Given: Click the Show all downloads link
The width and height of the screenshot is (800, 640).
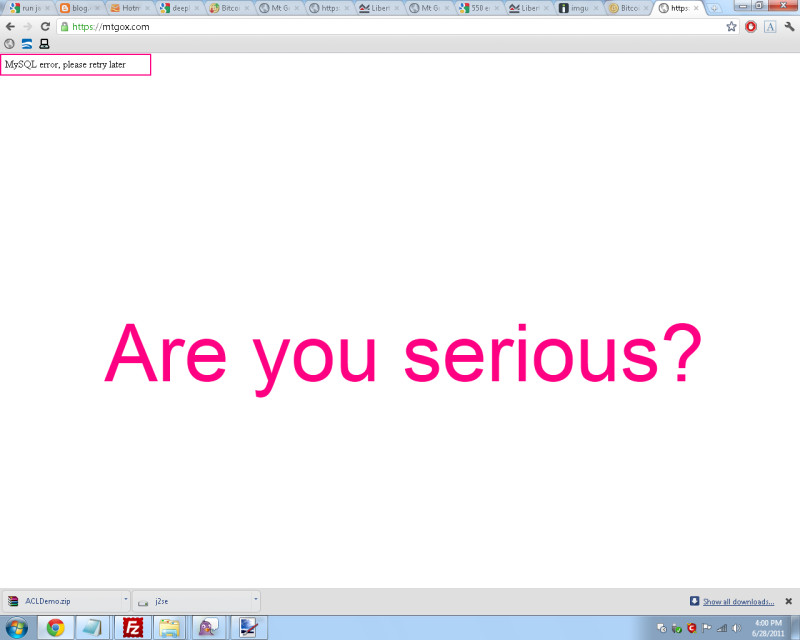Looking at the screenshot, I should (x=738, y=602).
